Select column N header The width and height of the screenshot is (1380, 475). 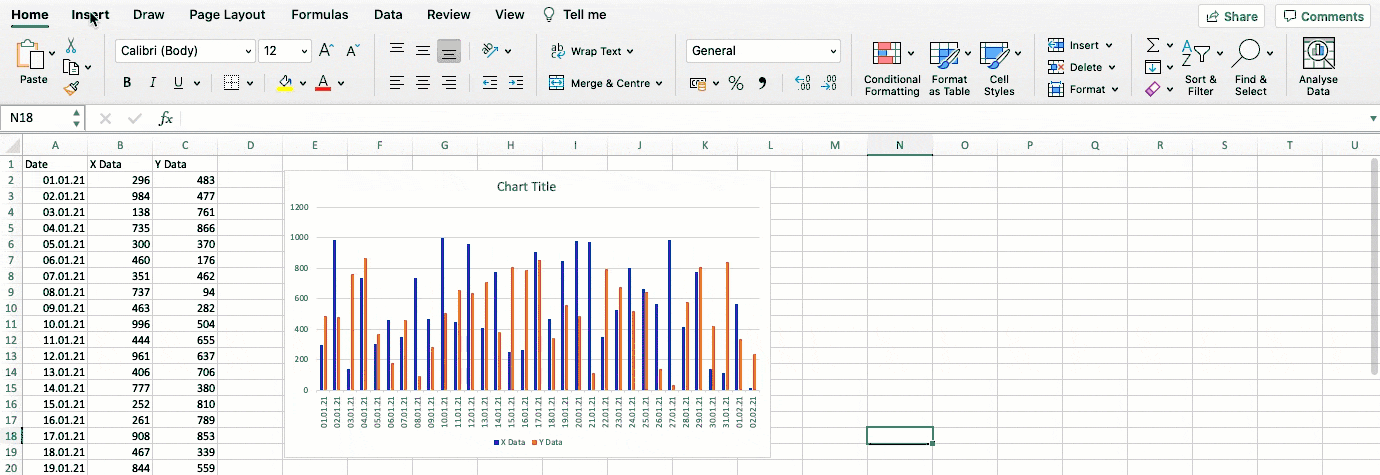(900, 146)
